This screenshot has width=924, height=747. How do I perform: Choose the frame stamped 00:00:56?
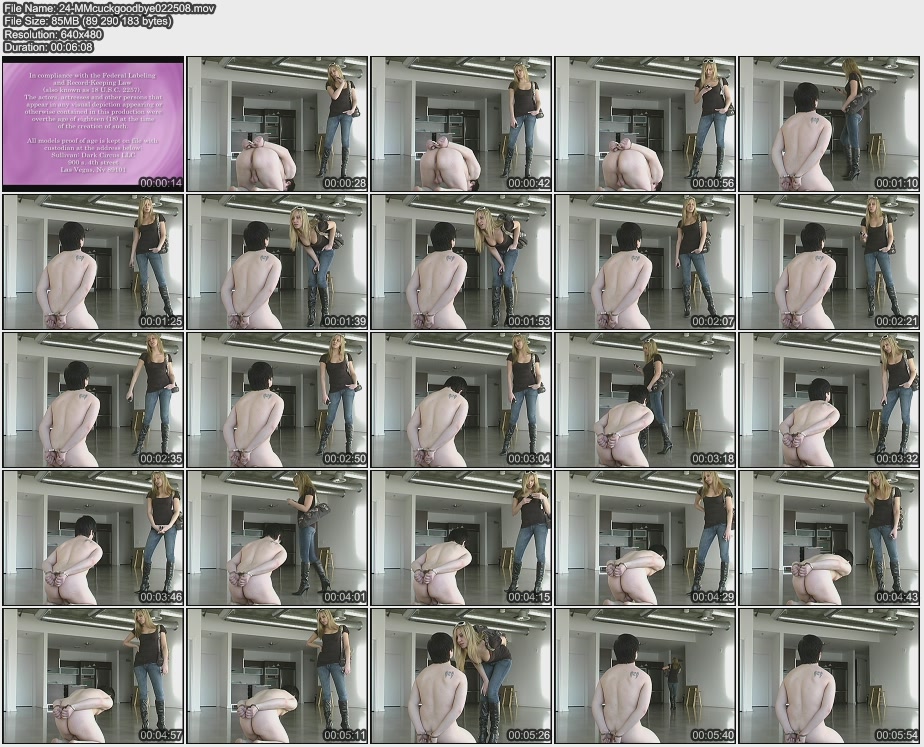pos(645,124)
